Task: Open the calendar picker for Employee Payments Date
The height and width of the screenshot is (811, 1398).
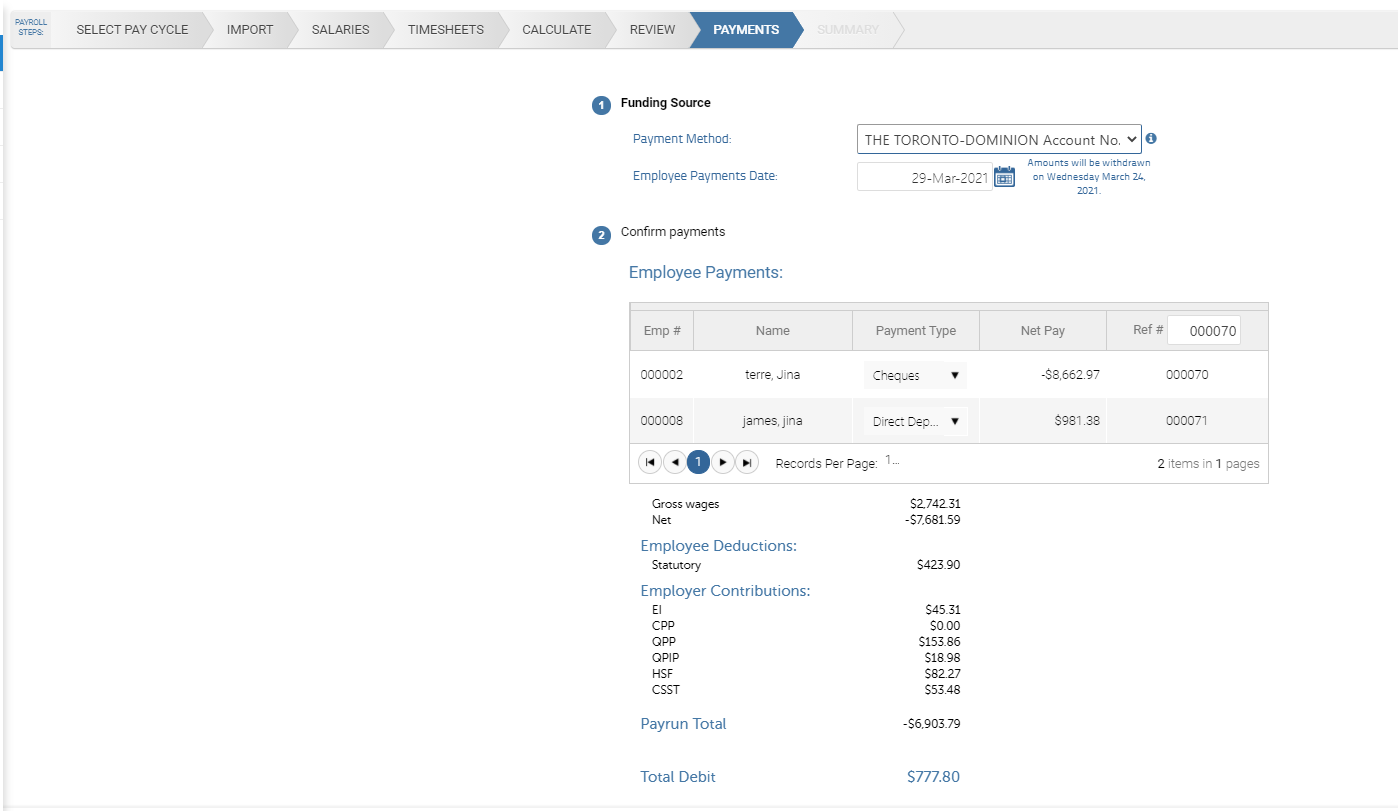Action: click(1004, 175)
